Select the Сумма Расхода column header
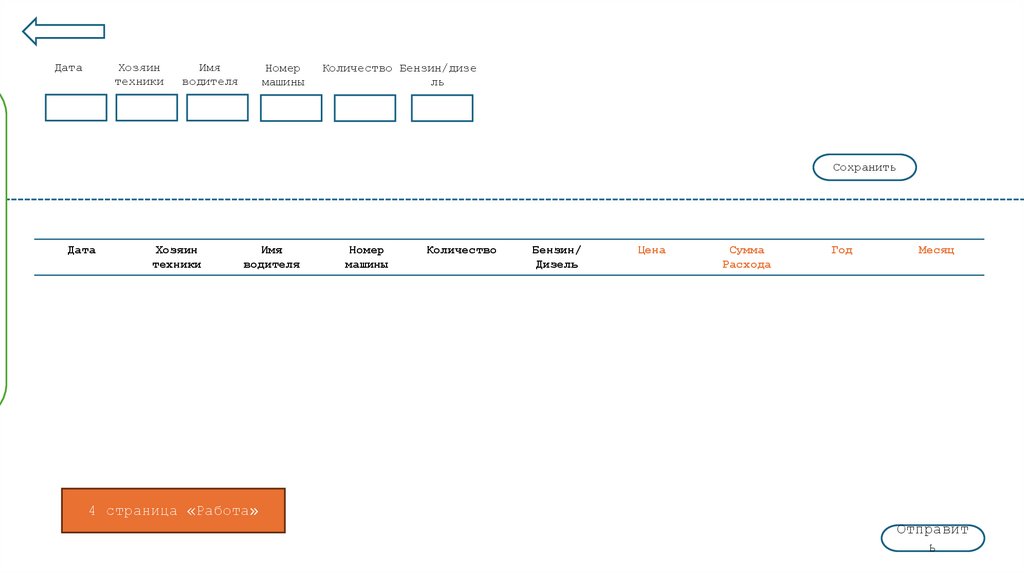Screen dimensions: 1024x574 (746, 257)
